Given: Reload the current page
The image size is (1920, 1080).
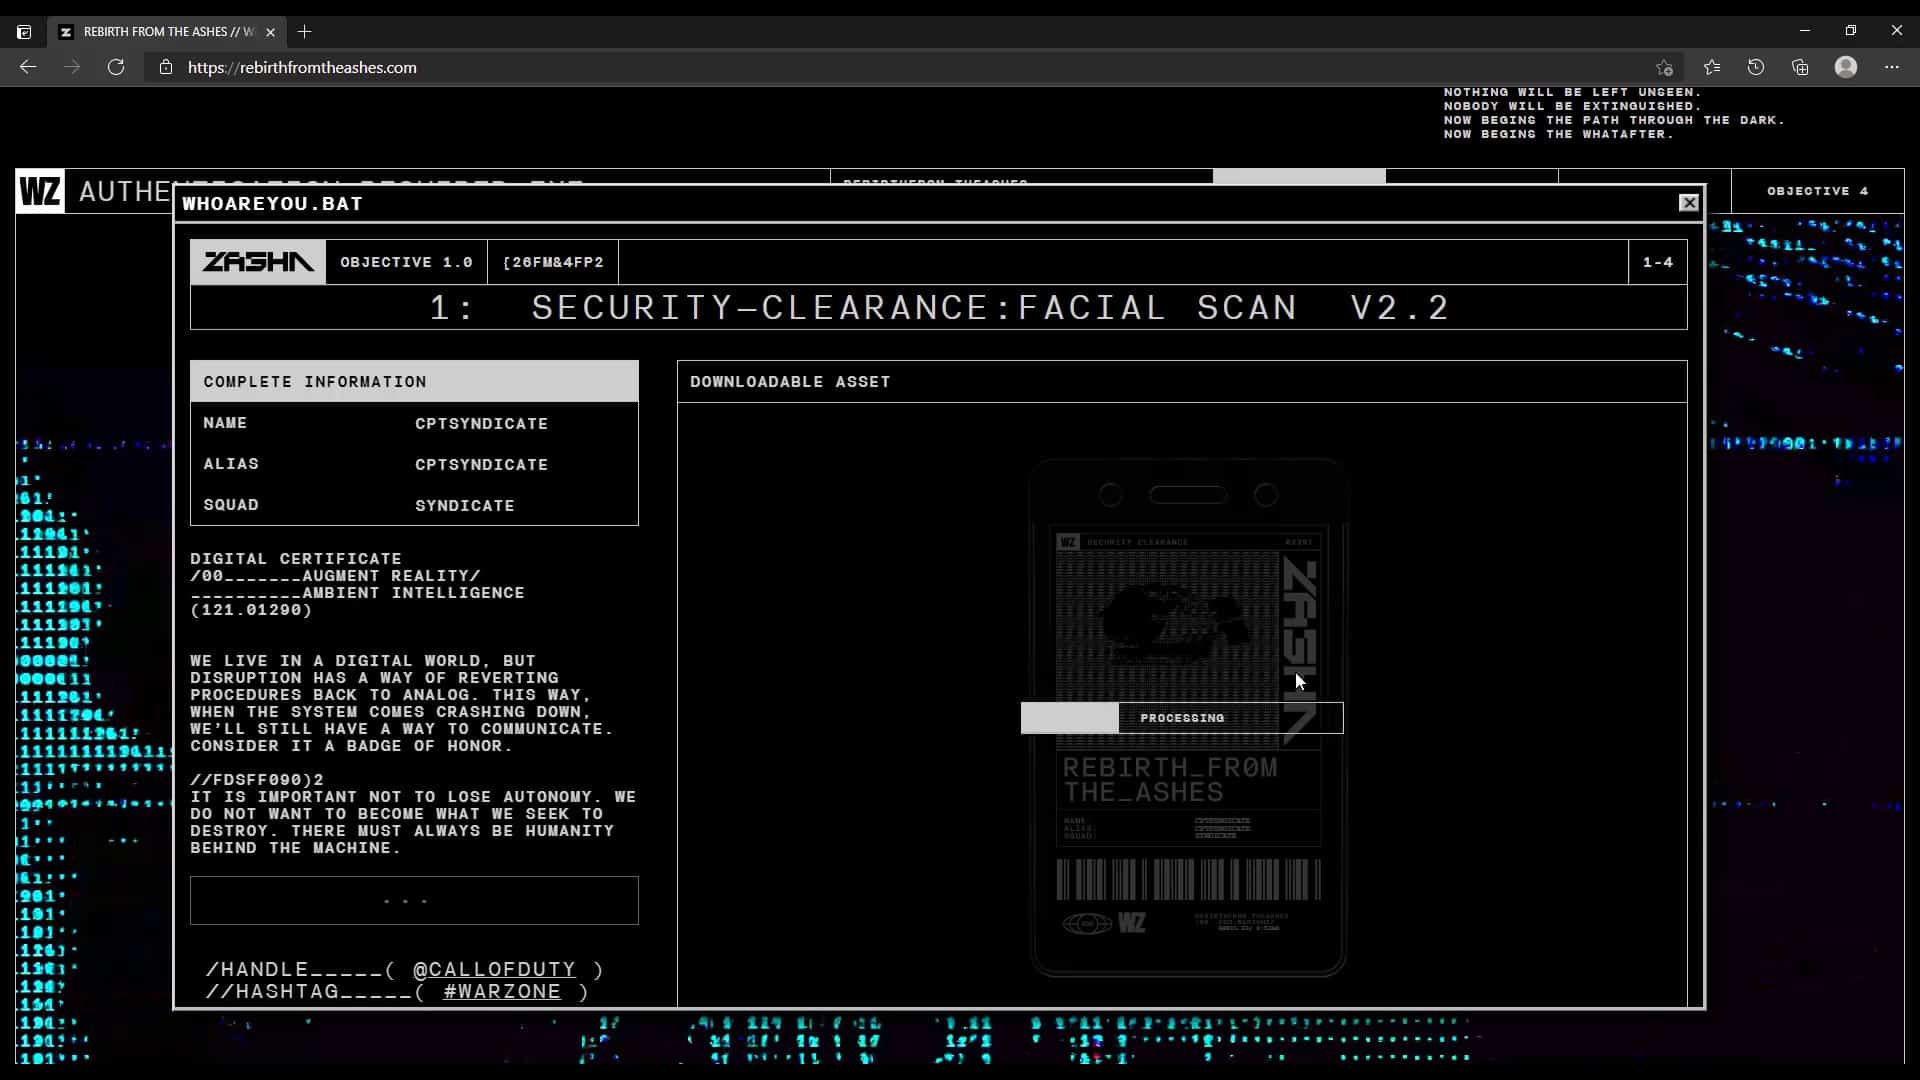Looking at the screenshot, I should [x=116, y=67].
